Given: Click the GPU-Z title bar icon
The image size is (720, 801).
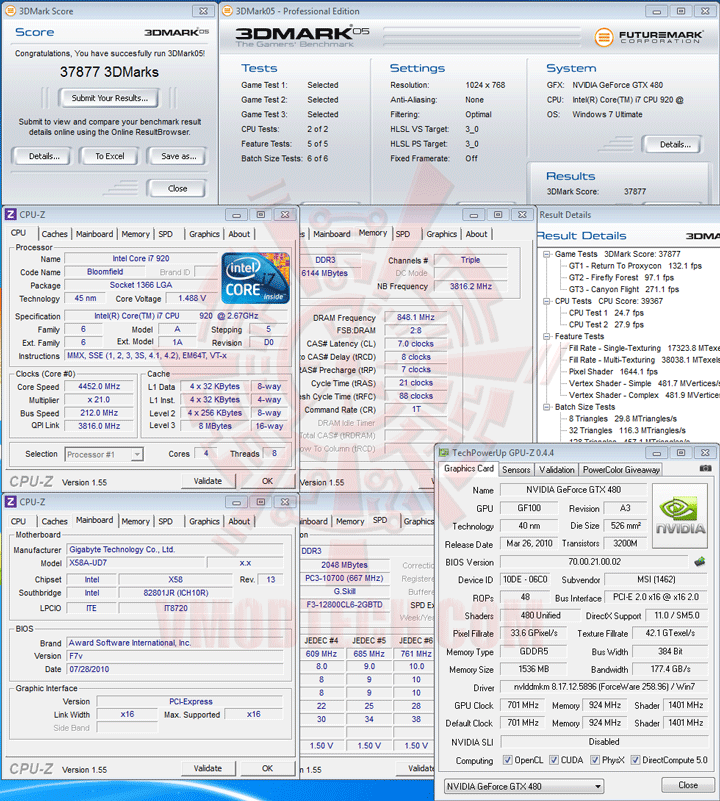Looking at the screenshot, I should [x=444, y=453].
